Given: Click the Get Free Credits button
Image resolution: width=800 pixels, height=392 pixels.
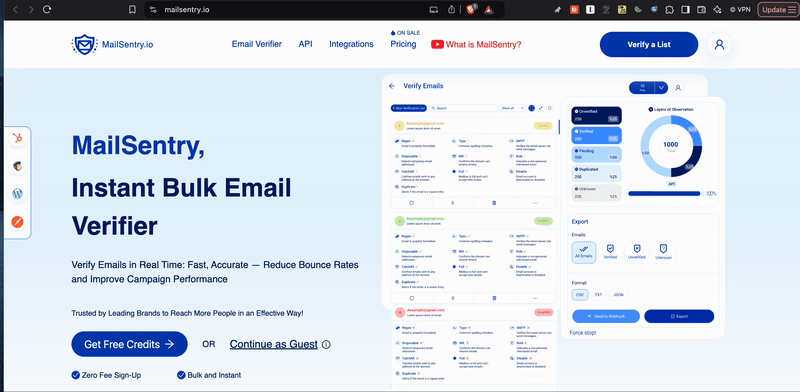Looking at the screenshot, I should coord(130,344).
